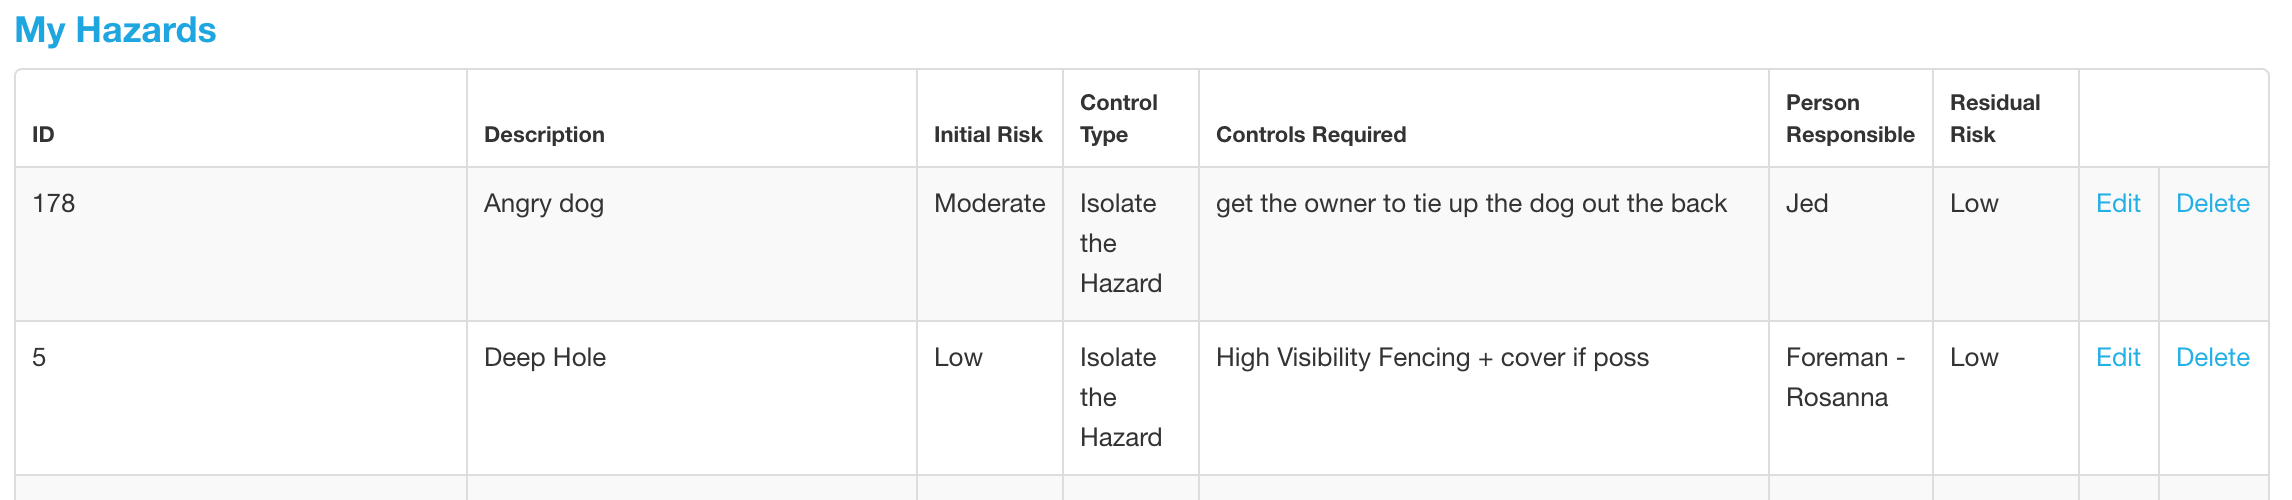Click the Description column header

[544, 135]
